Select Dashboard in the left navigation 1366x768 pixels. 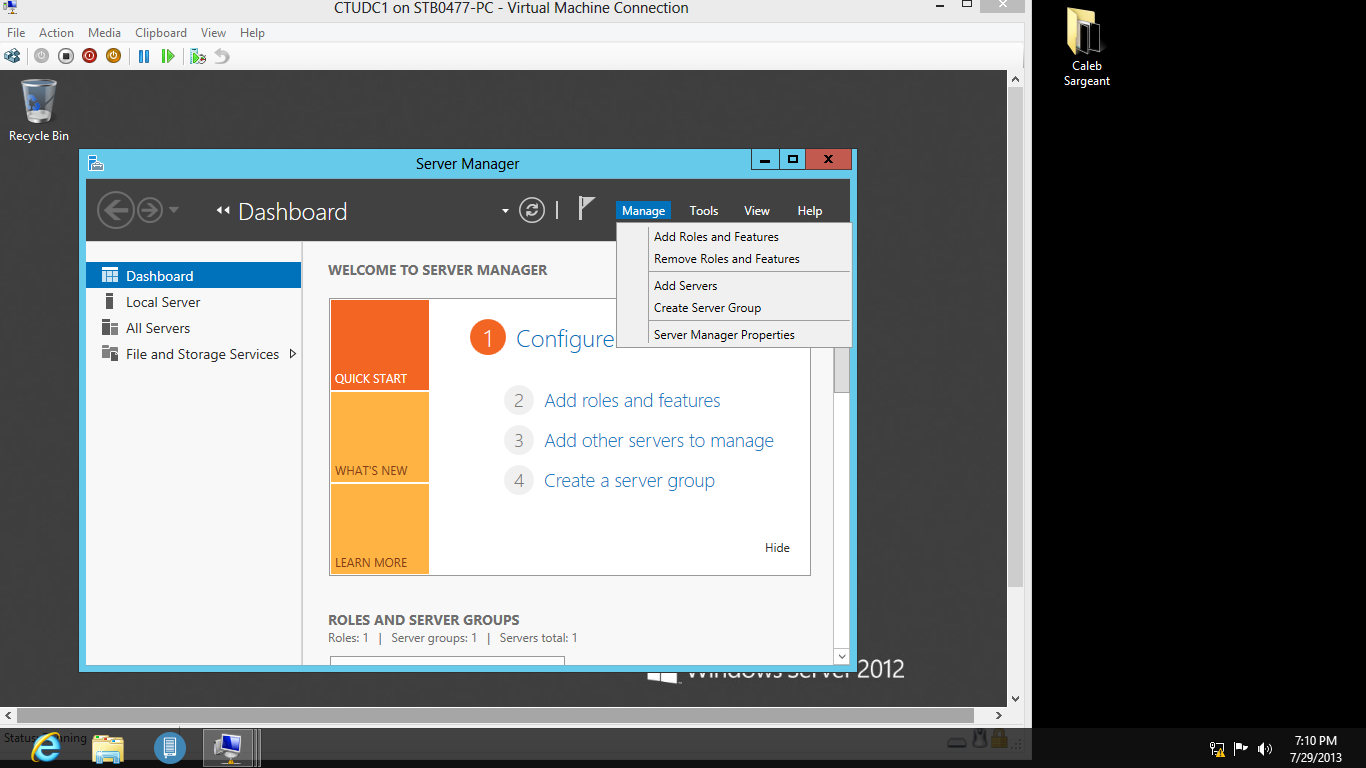click(194, 276)
